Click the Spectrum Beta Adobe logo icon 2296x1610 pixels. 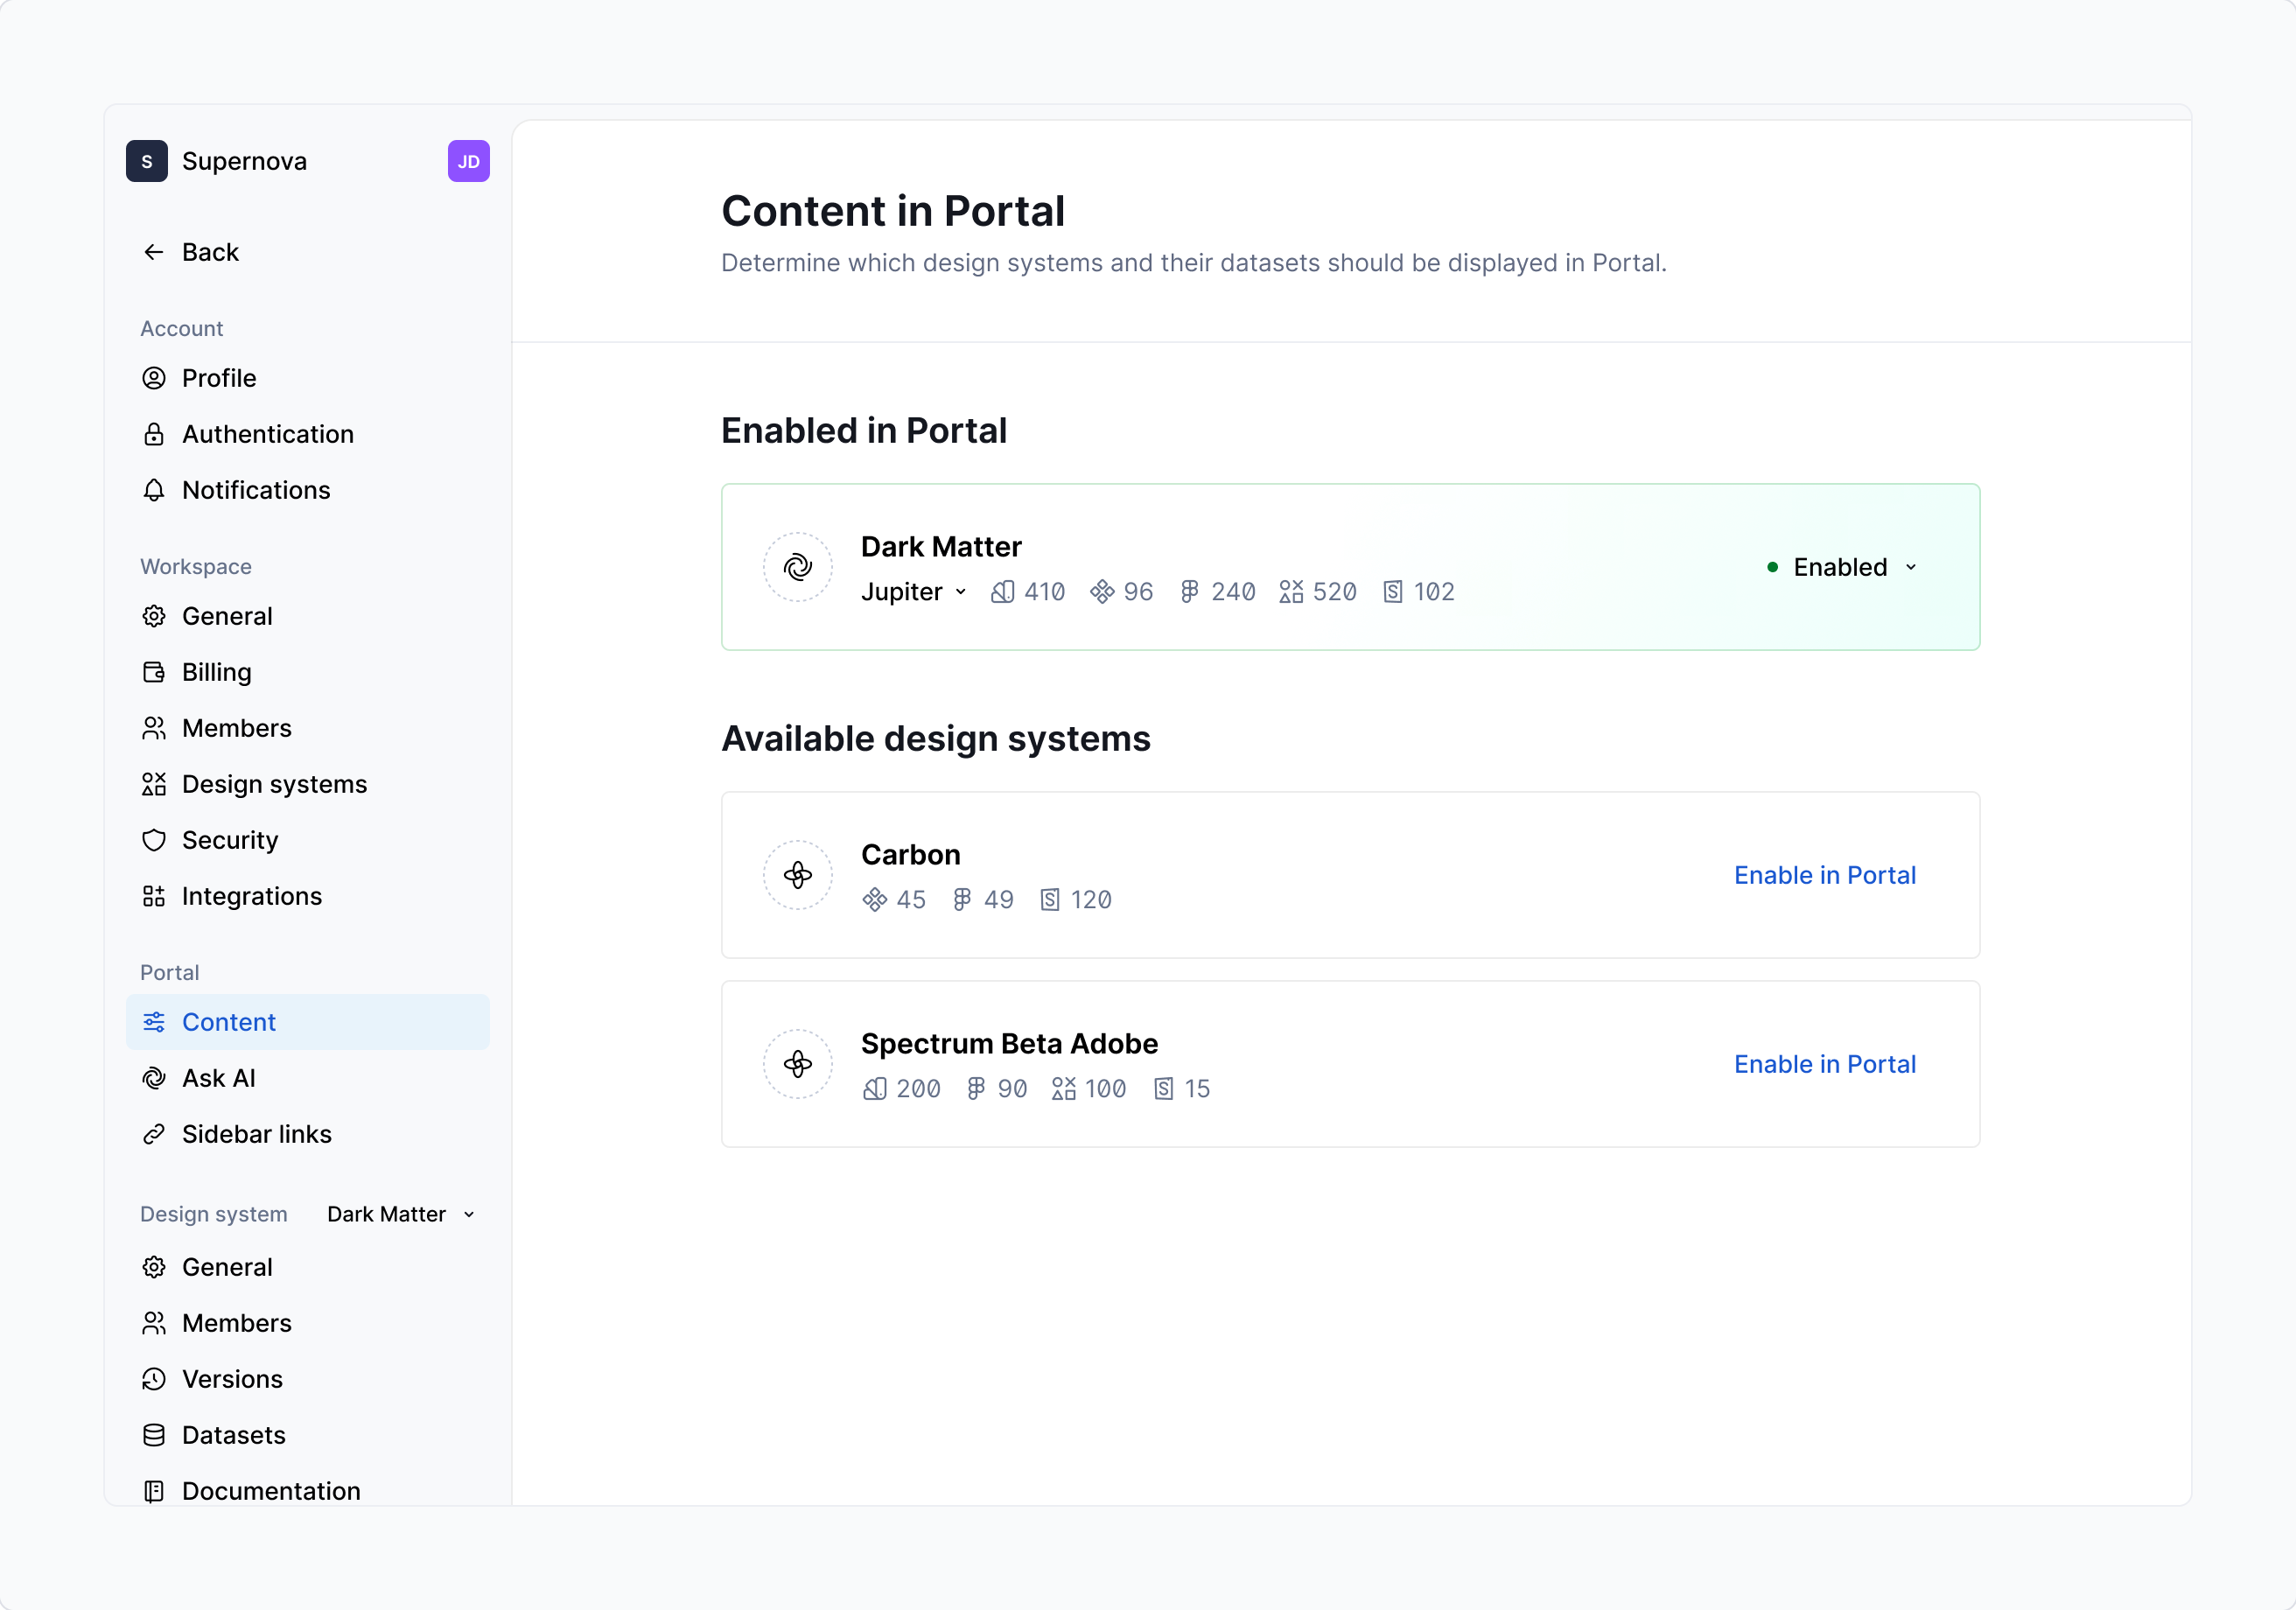pyautogui.click(x=797, y=1064)
